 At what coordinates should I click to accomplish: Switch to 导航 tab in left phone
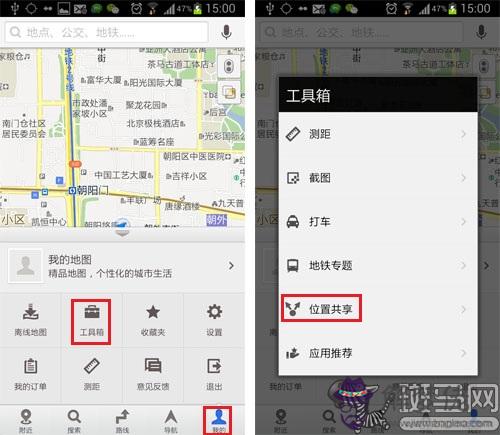pos(171,421)
